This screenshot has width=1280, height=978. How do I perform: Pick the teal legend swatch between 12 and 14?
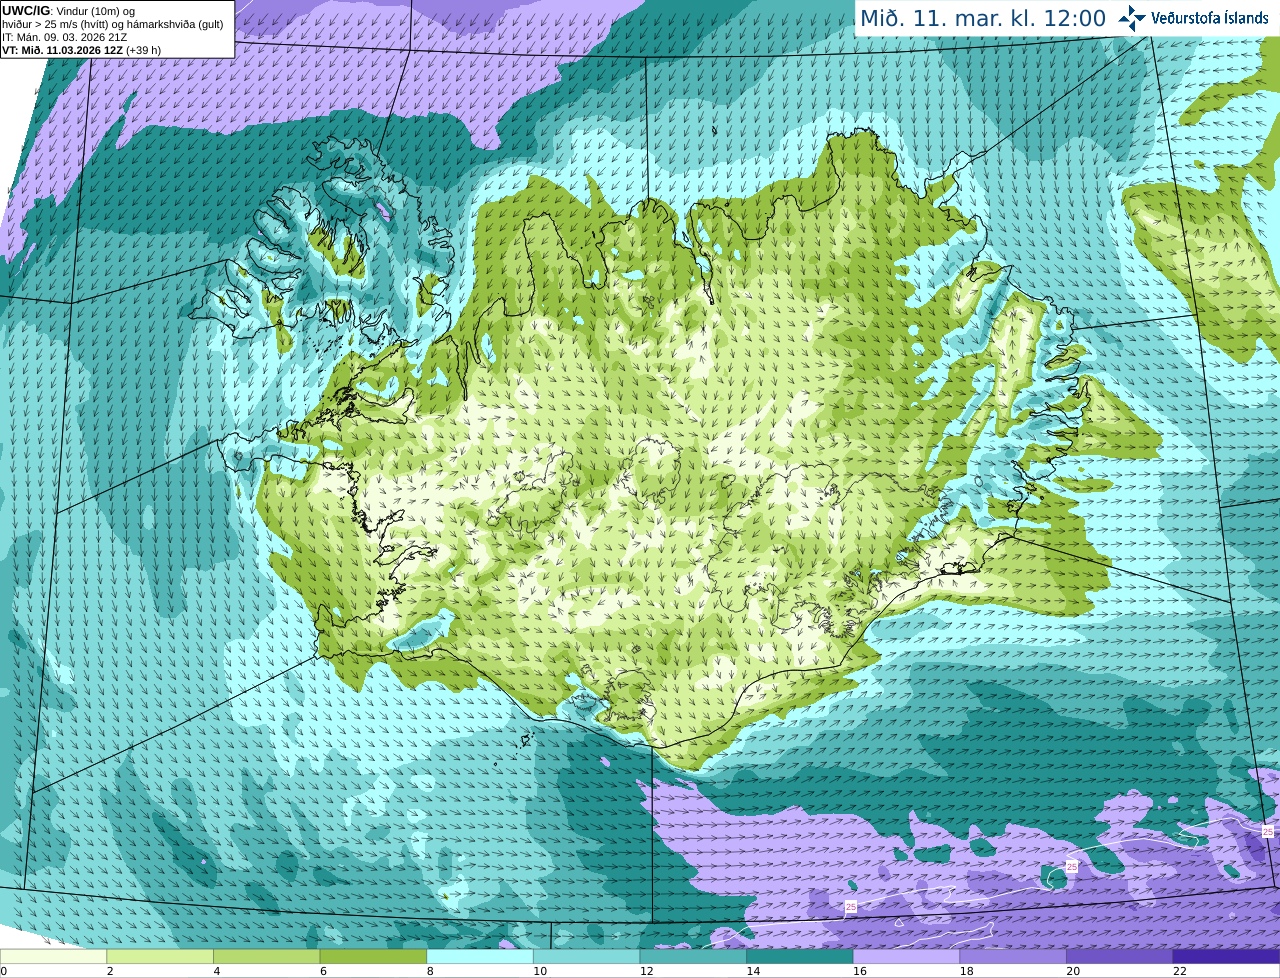[x=693, y=957]
